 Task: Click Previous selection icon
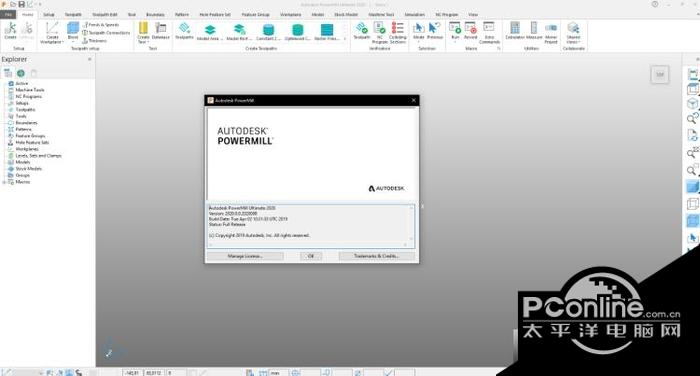[435, 30]
